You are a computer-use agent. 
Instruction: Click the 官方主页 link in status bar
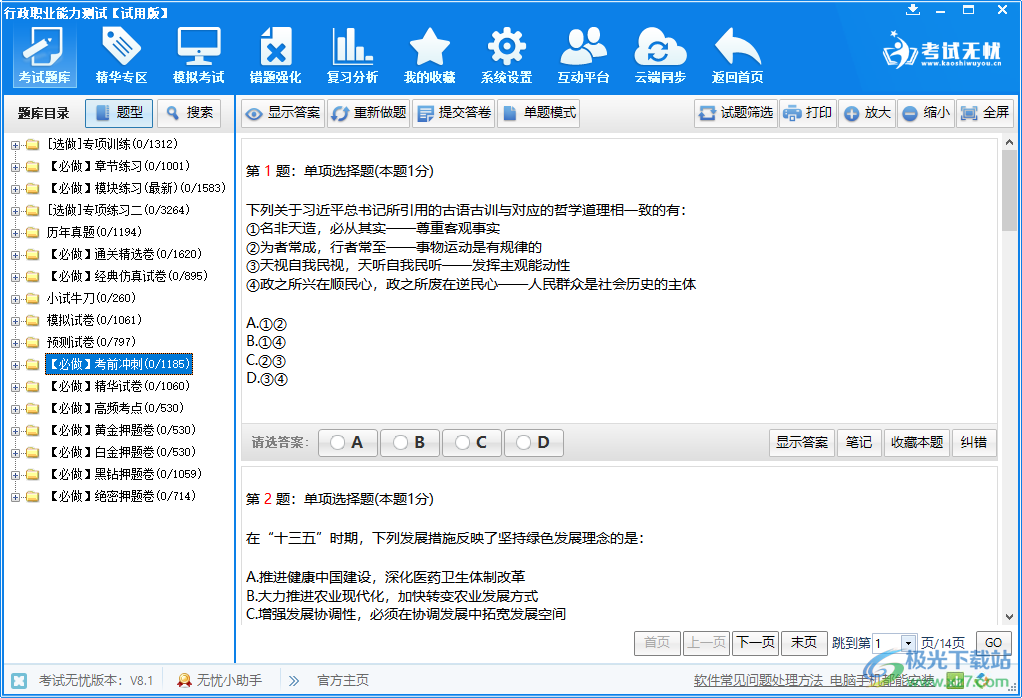coord(342,680)
